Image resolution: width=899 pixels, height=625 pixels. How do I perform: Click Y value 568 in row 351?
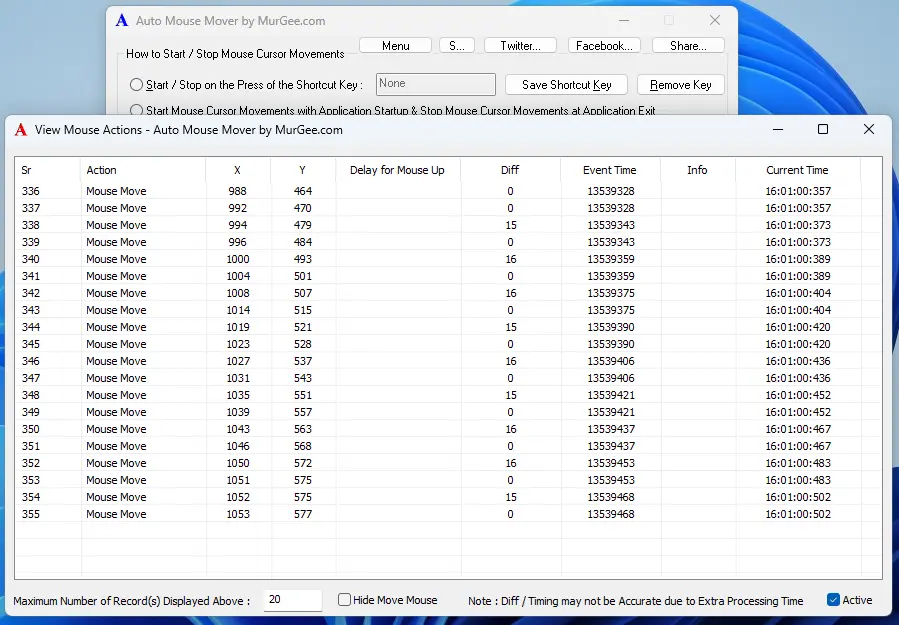(303, 446)
